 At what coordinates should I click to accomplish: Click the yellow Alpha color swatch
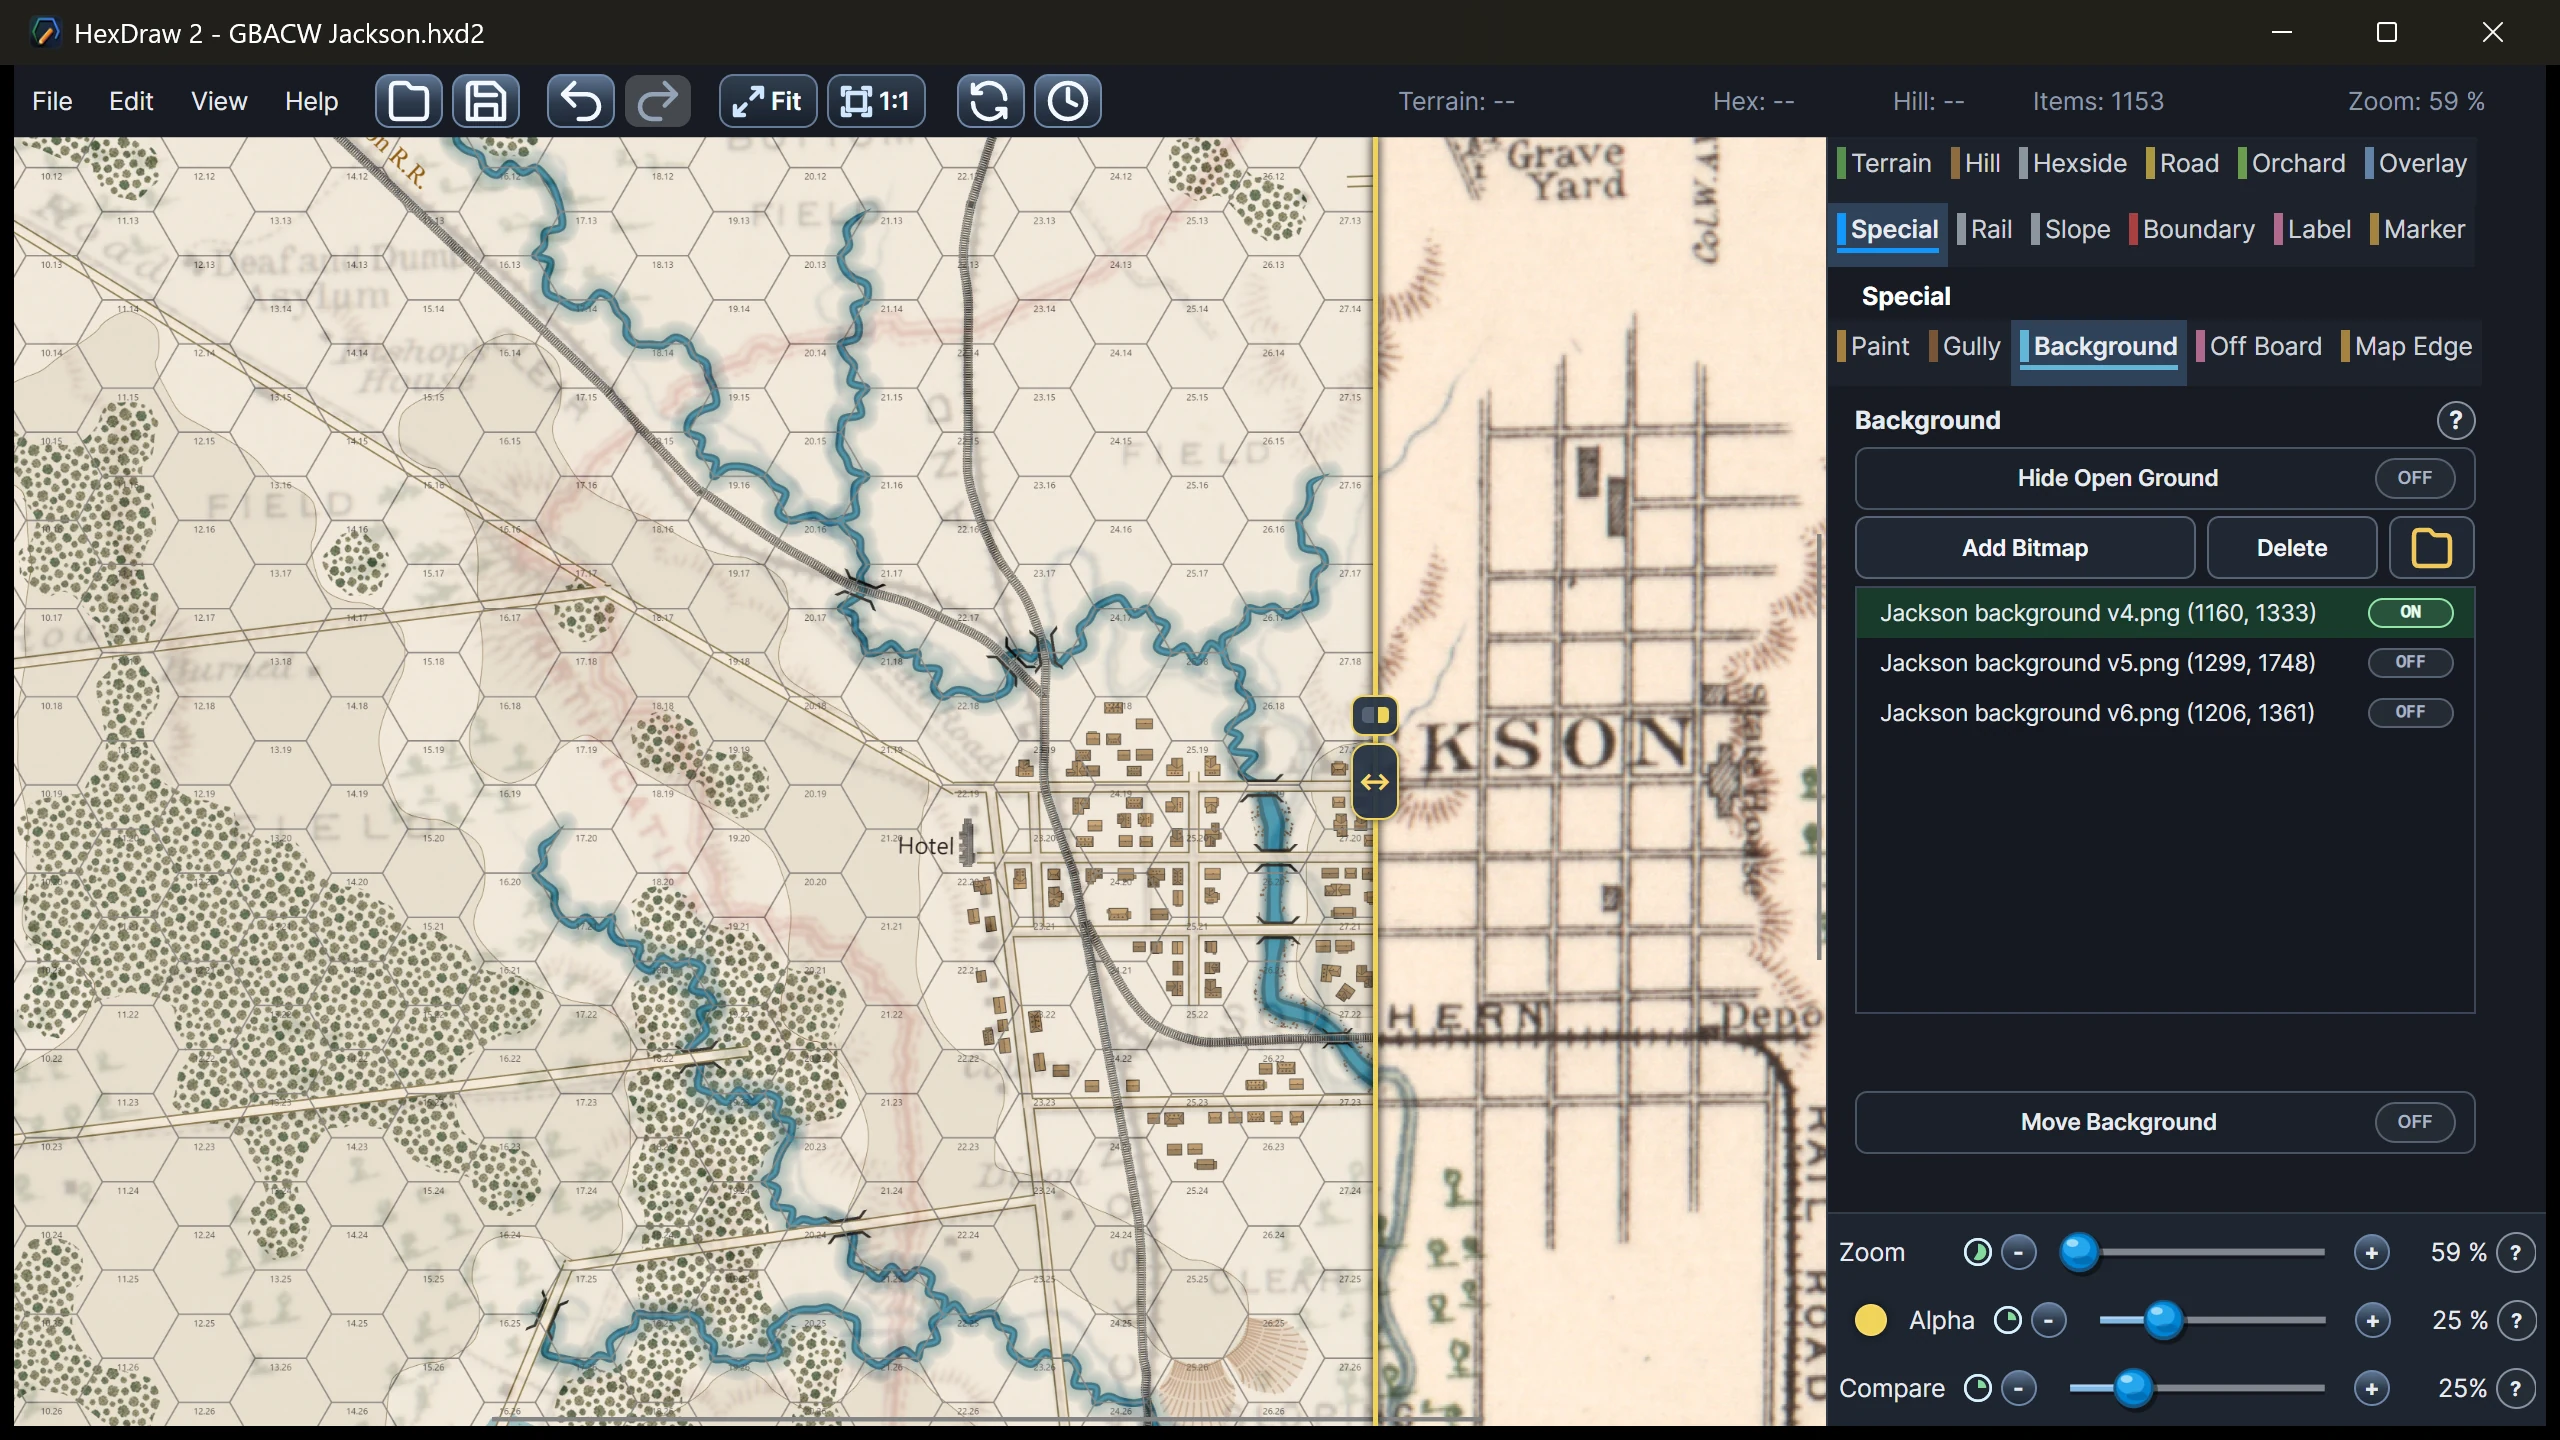1870,1320
